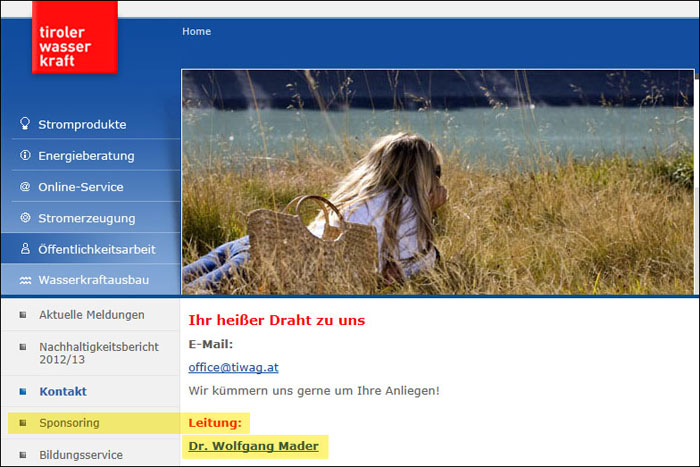The width and height of the screenshot is (700, 467).
Task: Click the bullet icon beside Aktuelle Meldungen
Action: (23, 315)
